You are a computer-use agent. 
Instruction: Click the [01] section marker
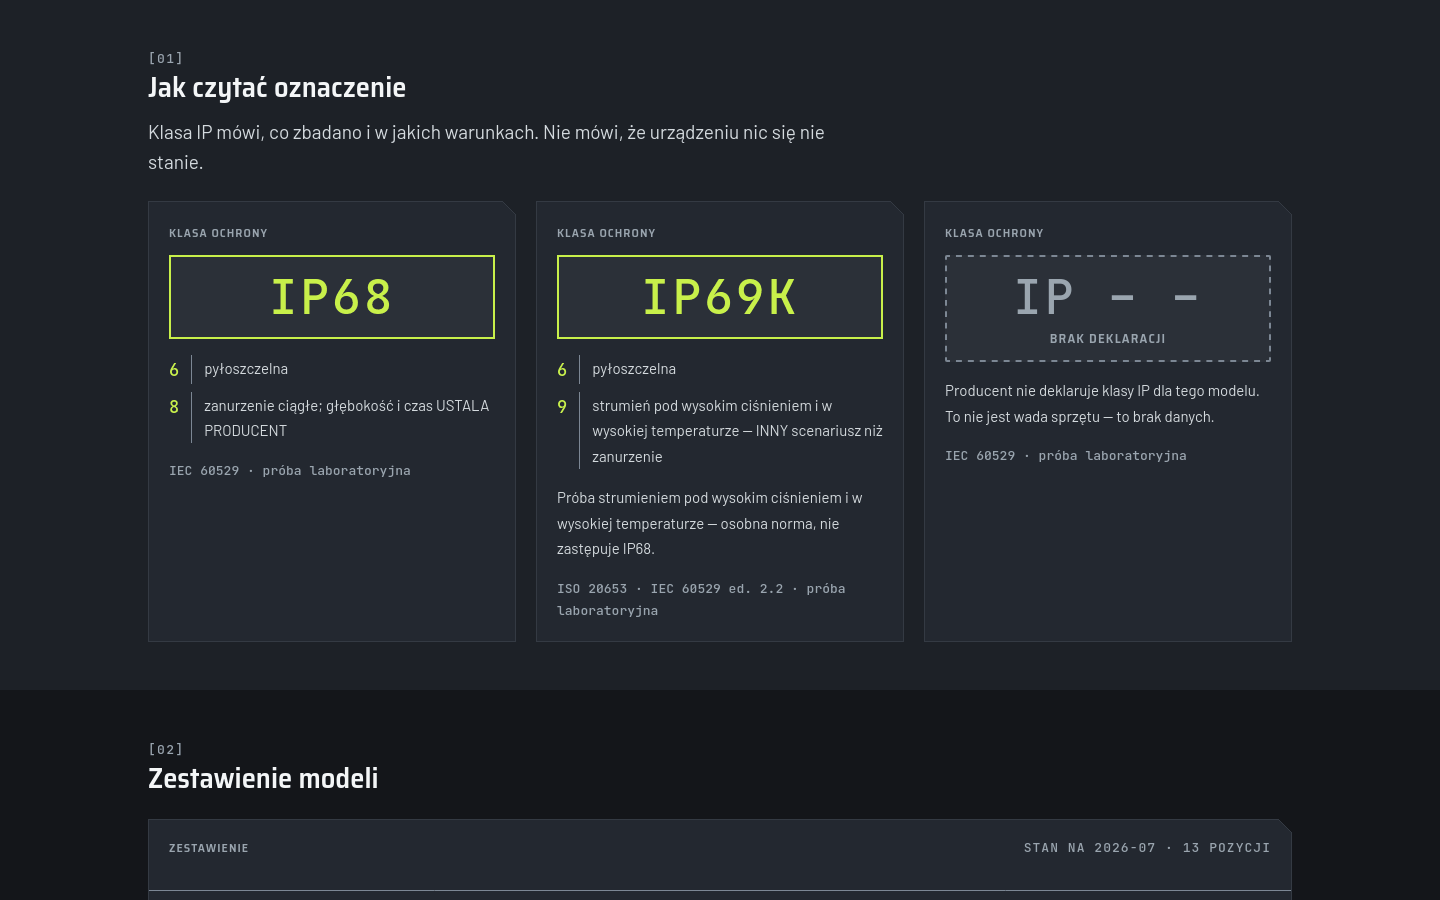click(166, 58)
